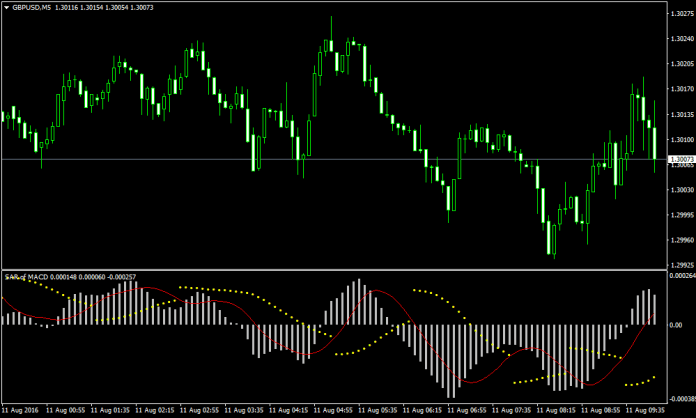Click the 0.00 level on indicator scale
Screen dimensions: 696x418
click(677, 325)
